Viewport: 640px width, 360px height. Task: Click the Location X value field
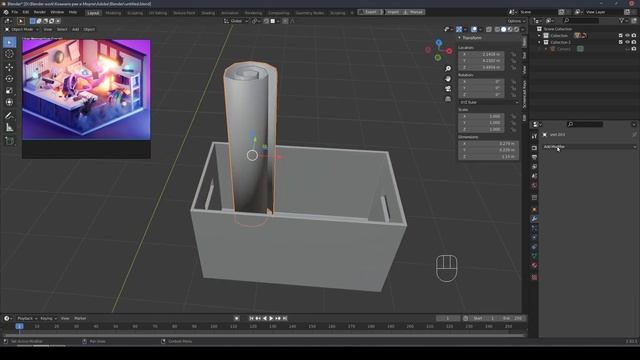482,54
